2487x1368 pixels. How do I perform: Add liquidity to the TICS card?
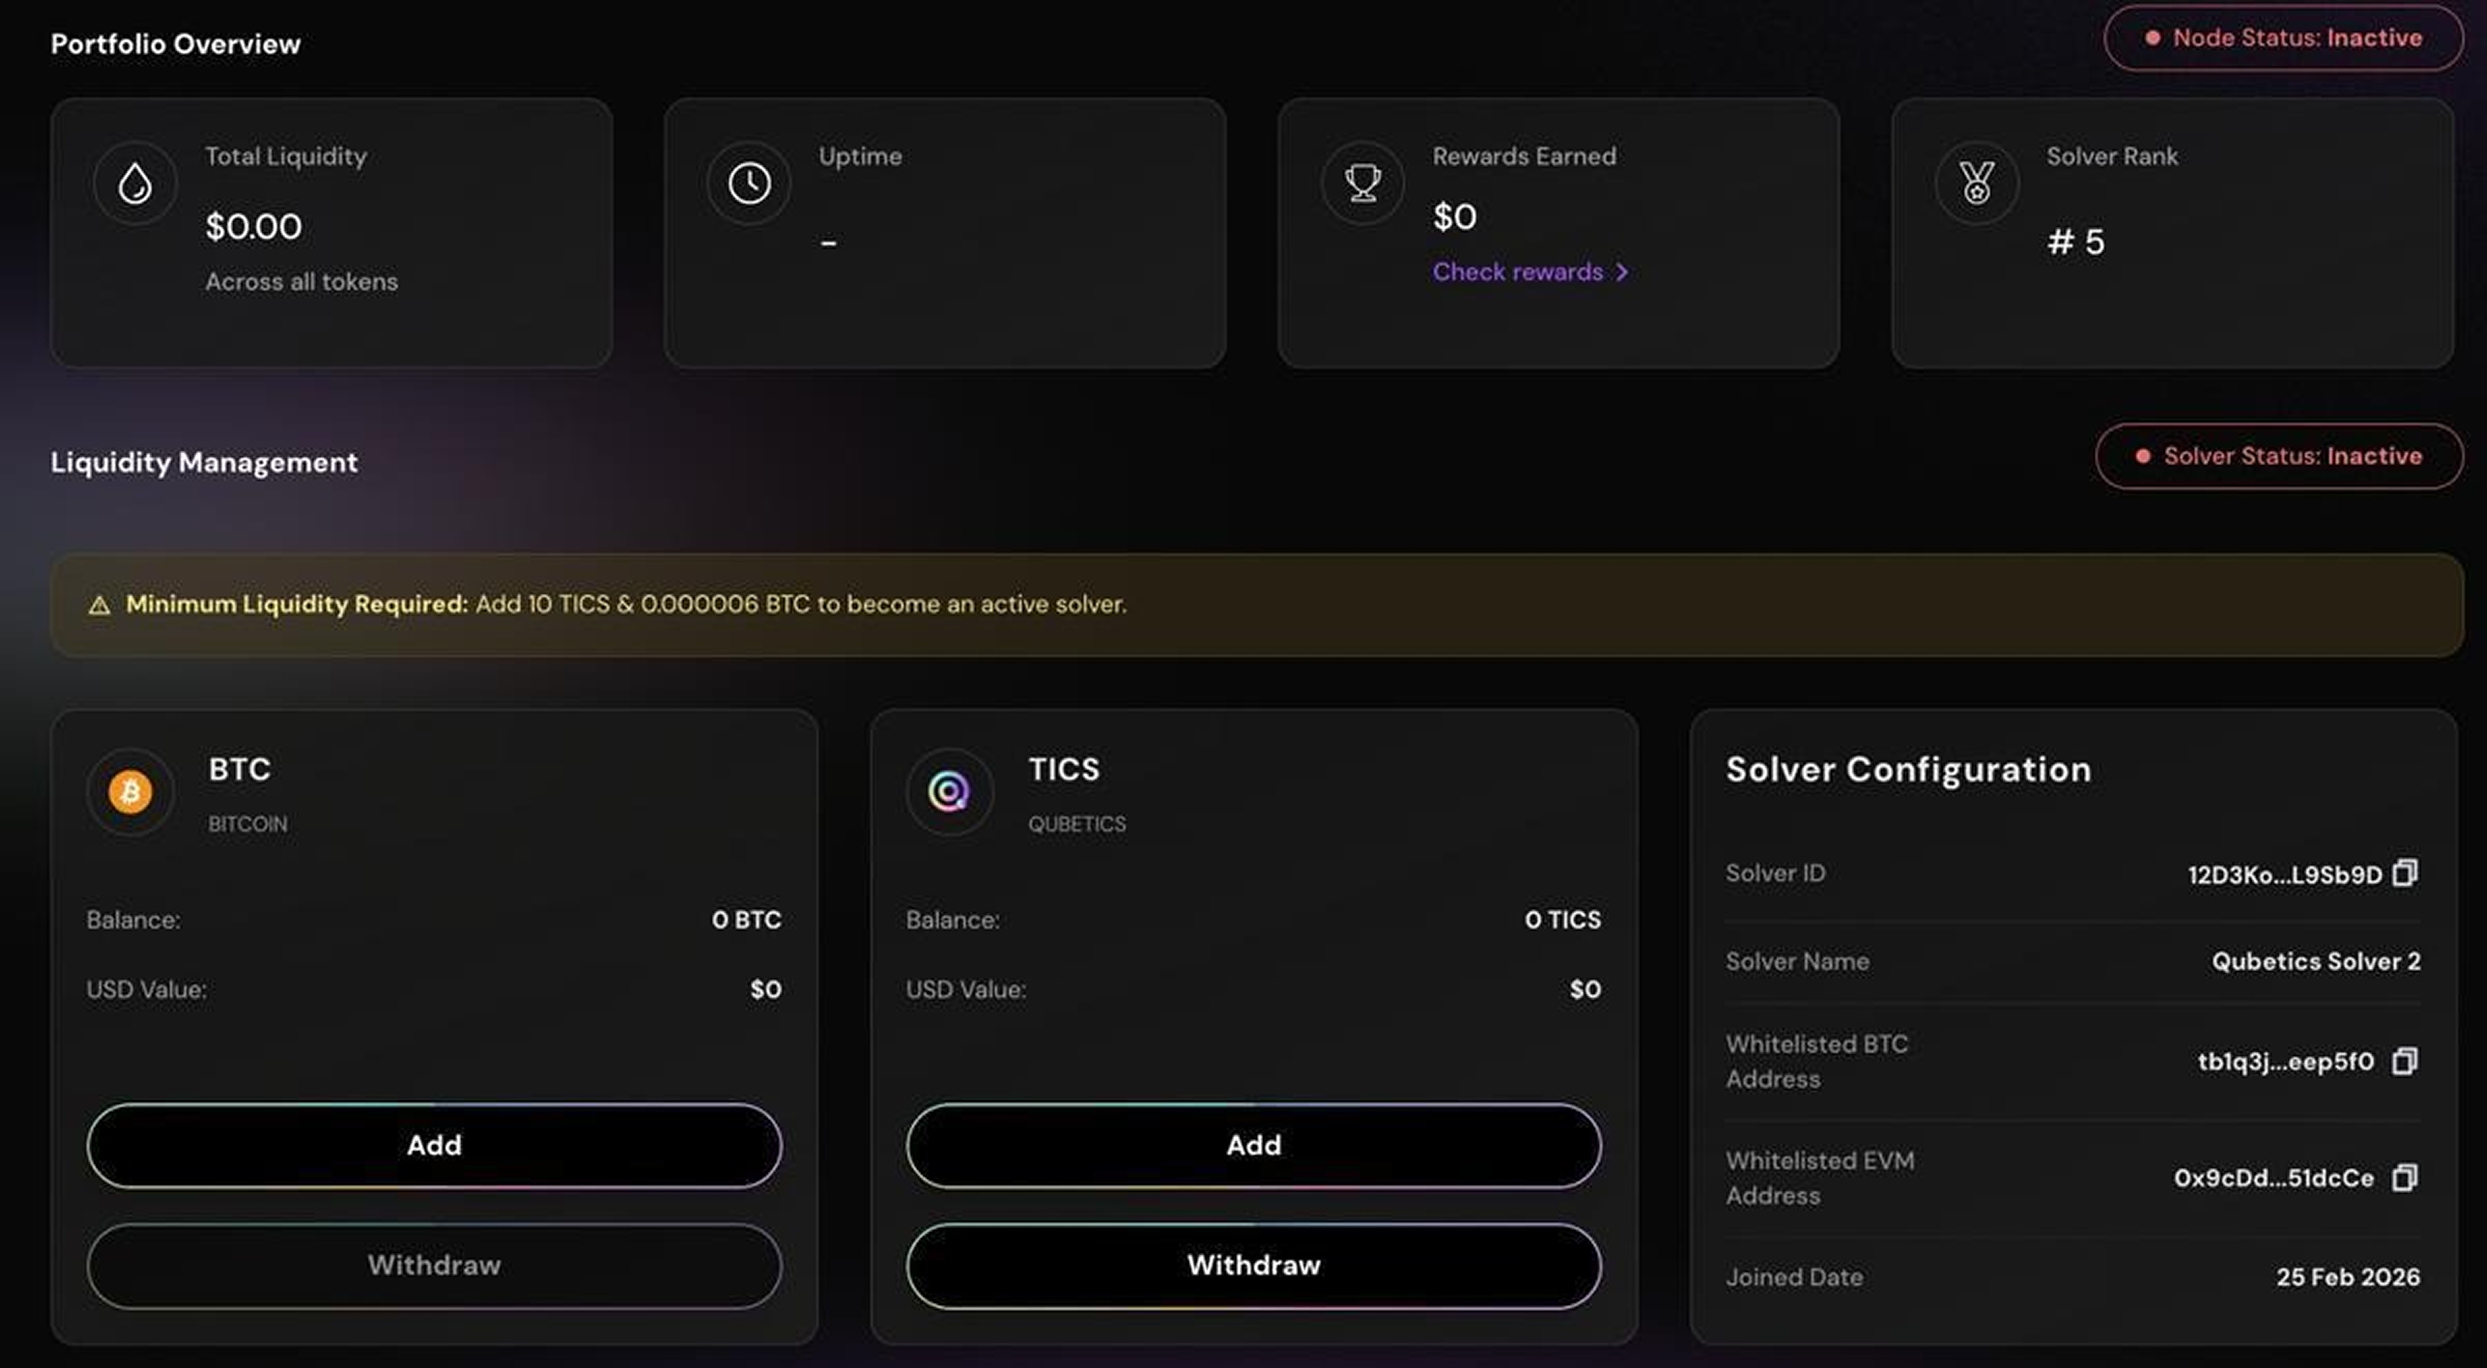(x=1253, y=1145)
